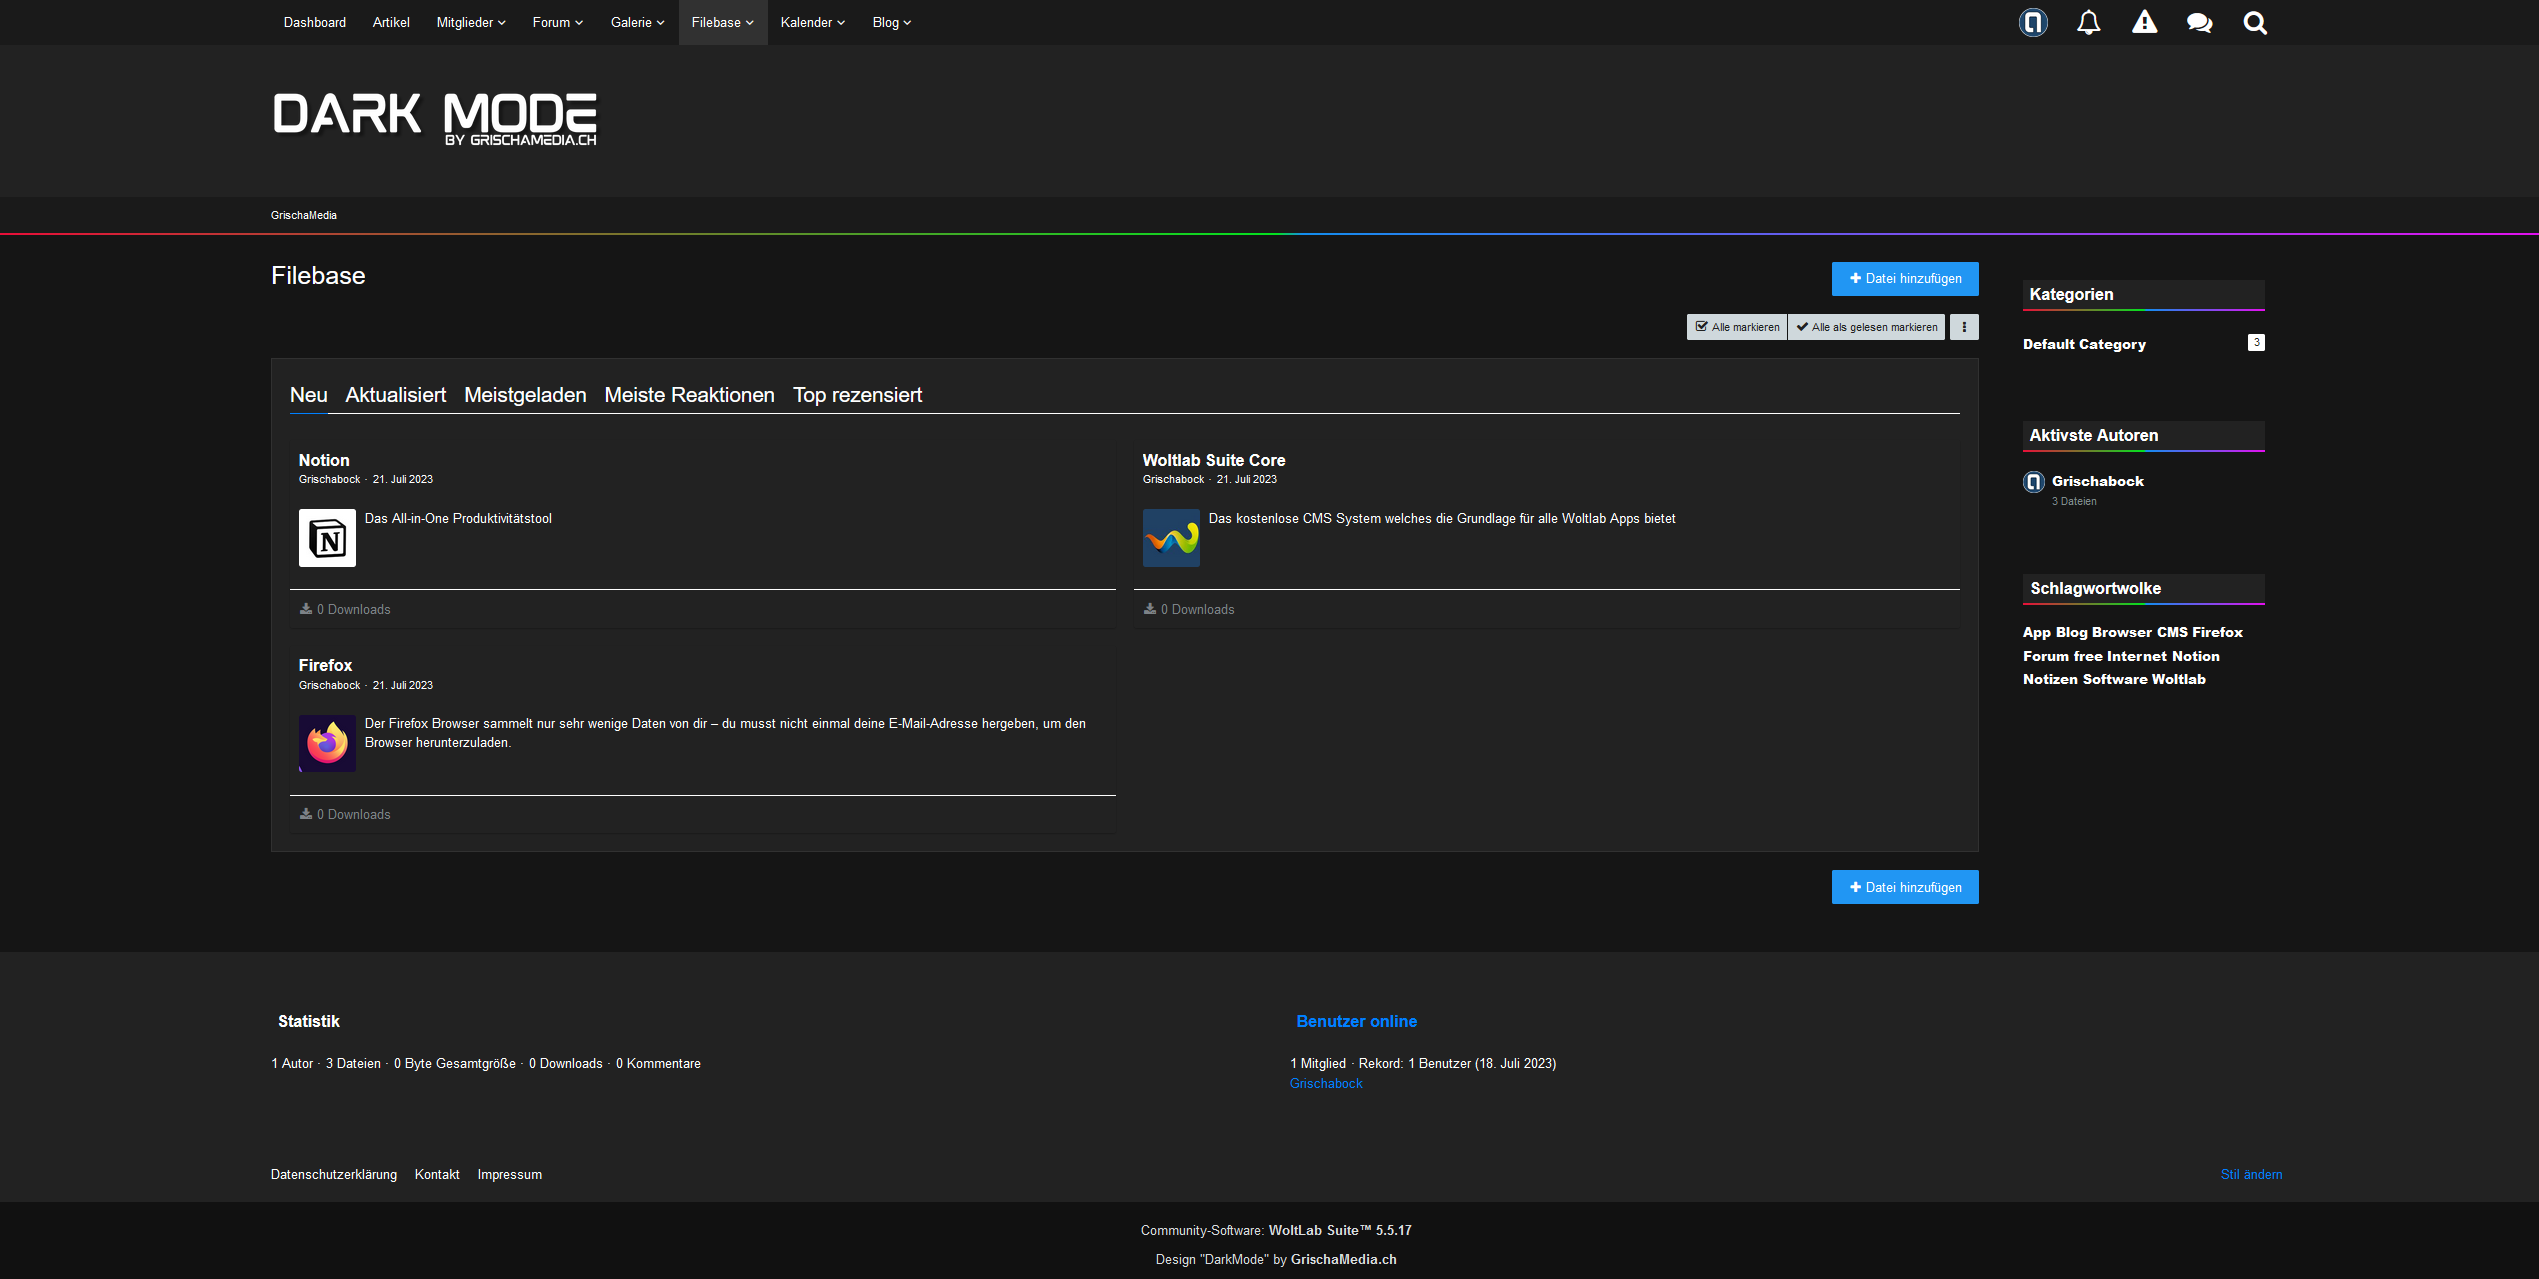This screenshot has width=2539, height=1279.
Task: Open the three-dot more options button
Action: 1964,327
